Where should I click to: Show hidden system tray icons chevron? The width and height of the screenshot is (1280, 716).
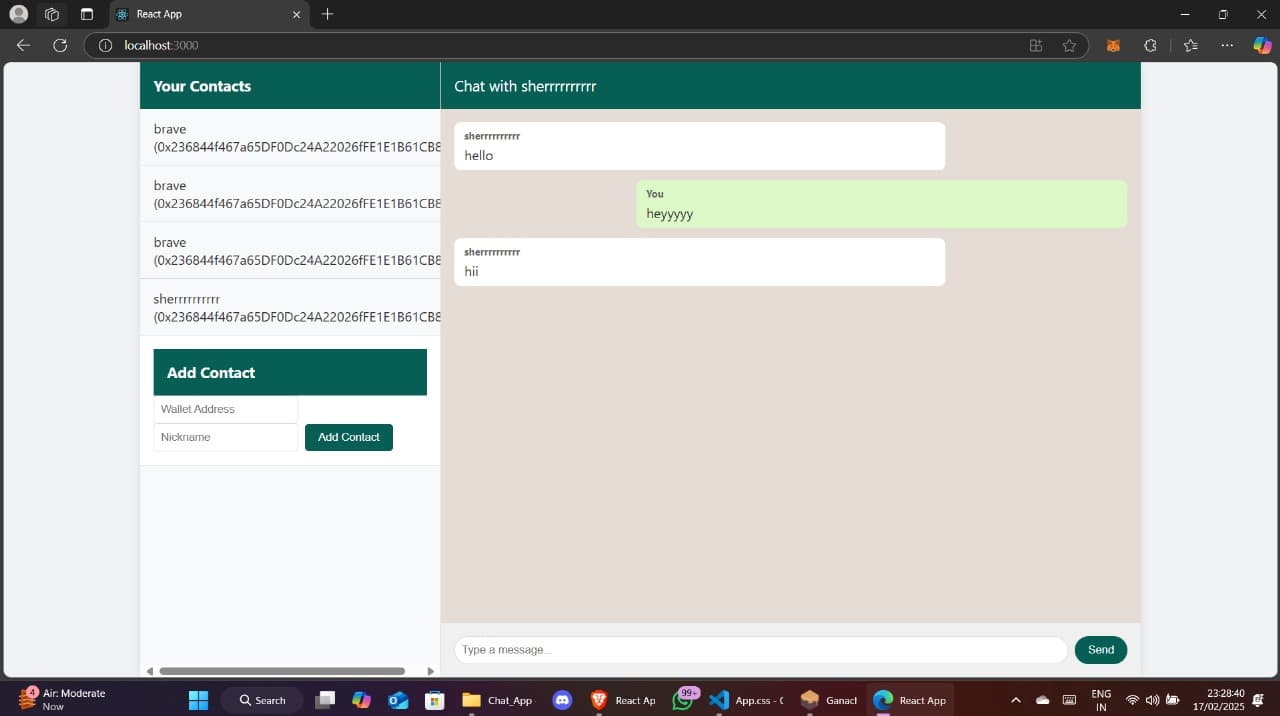pyautogui.click(x=1016, y=700)
